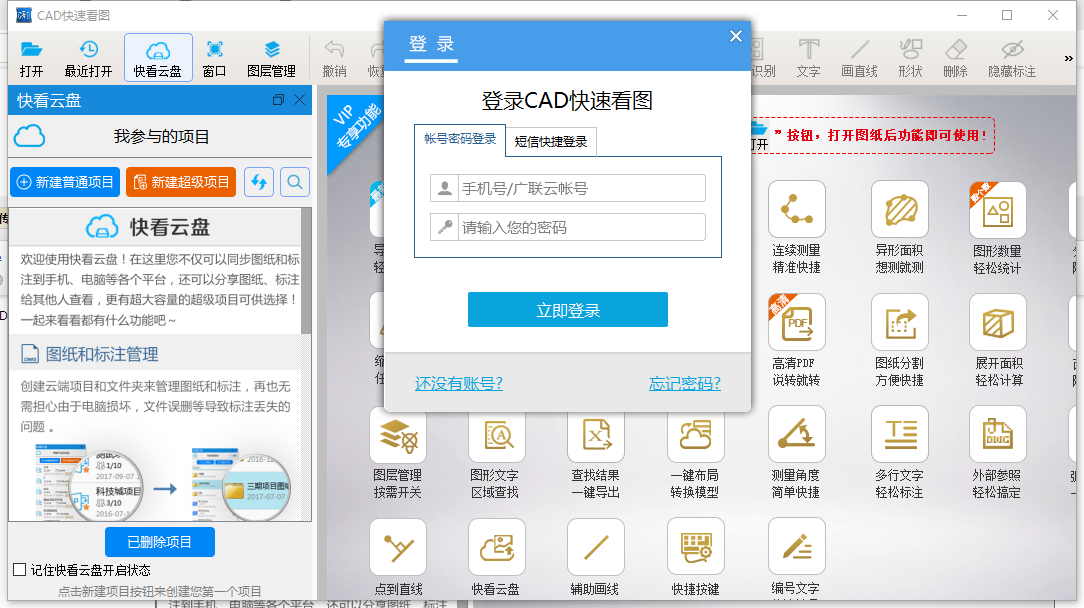Expand the toolbar overflow chevron
Image resolution: width=1084 pixels, height=608 pixels.
coord(1069,58)
